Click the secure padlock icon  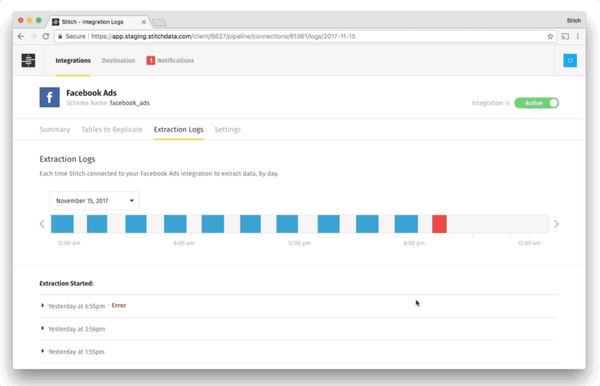pos(60,36)
